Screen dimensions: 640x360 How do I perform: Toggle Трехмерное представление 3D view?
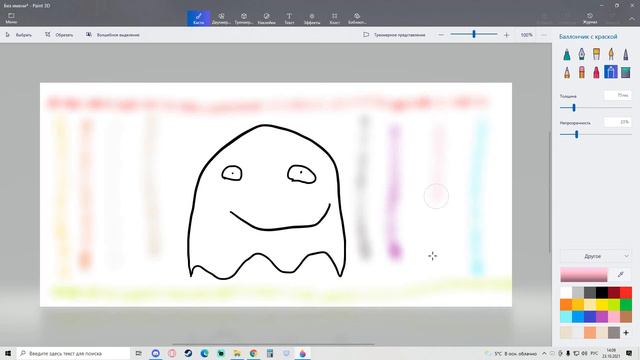pos(394,35)
